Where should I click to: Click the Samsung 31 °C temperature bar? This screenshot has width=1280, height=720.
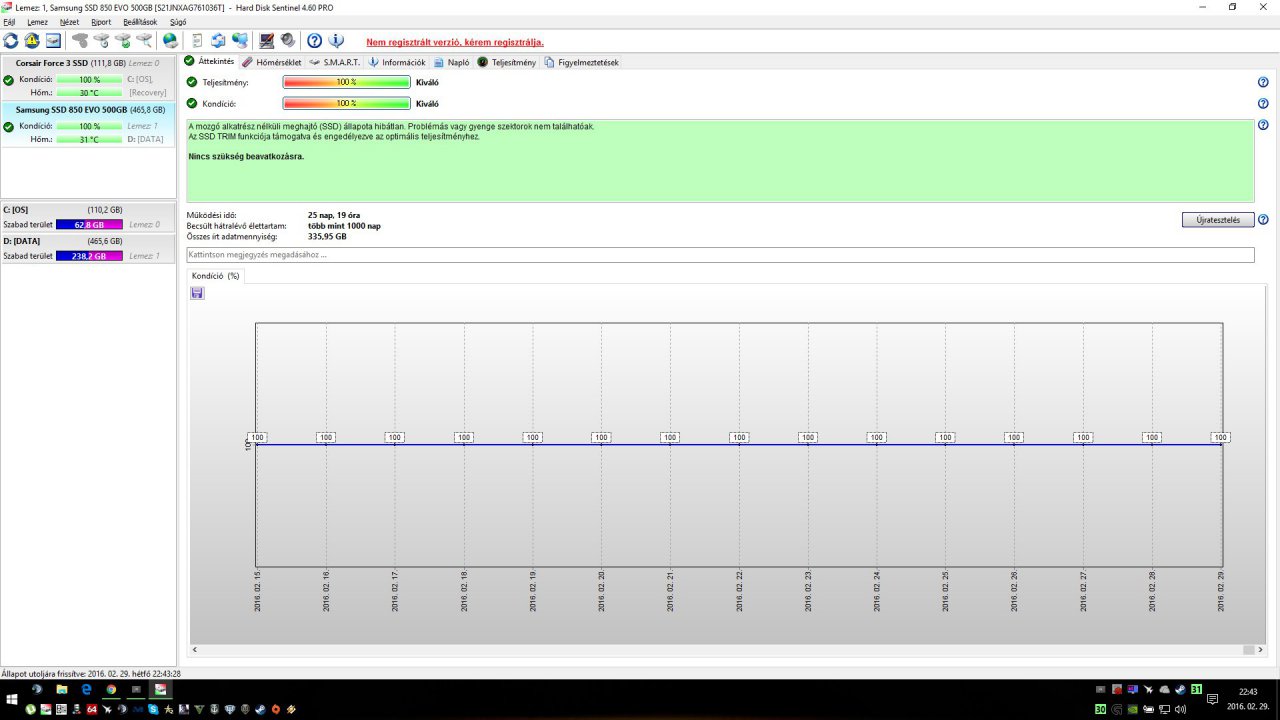tap(89, 140)
